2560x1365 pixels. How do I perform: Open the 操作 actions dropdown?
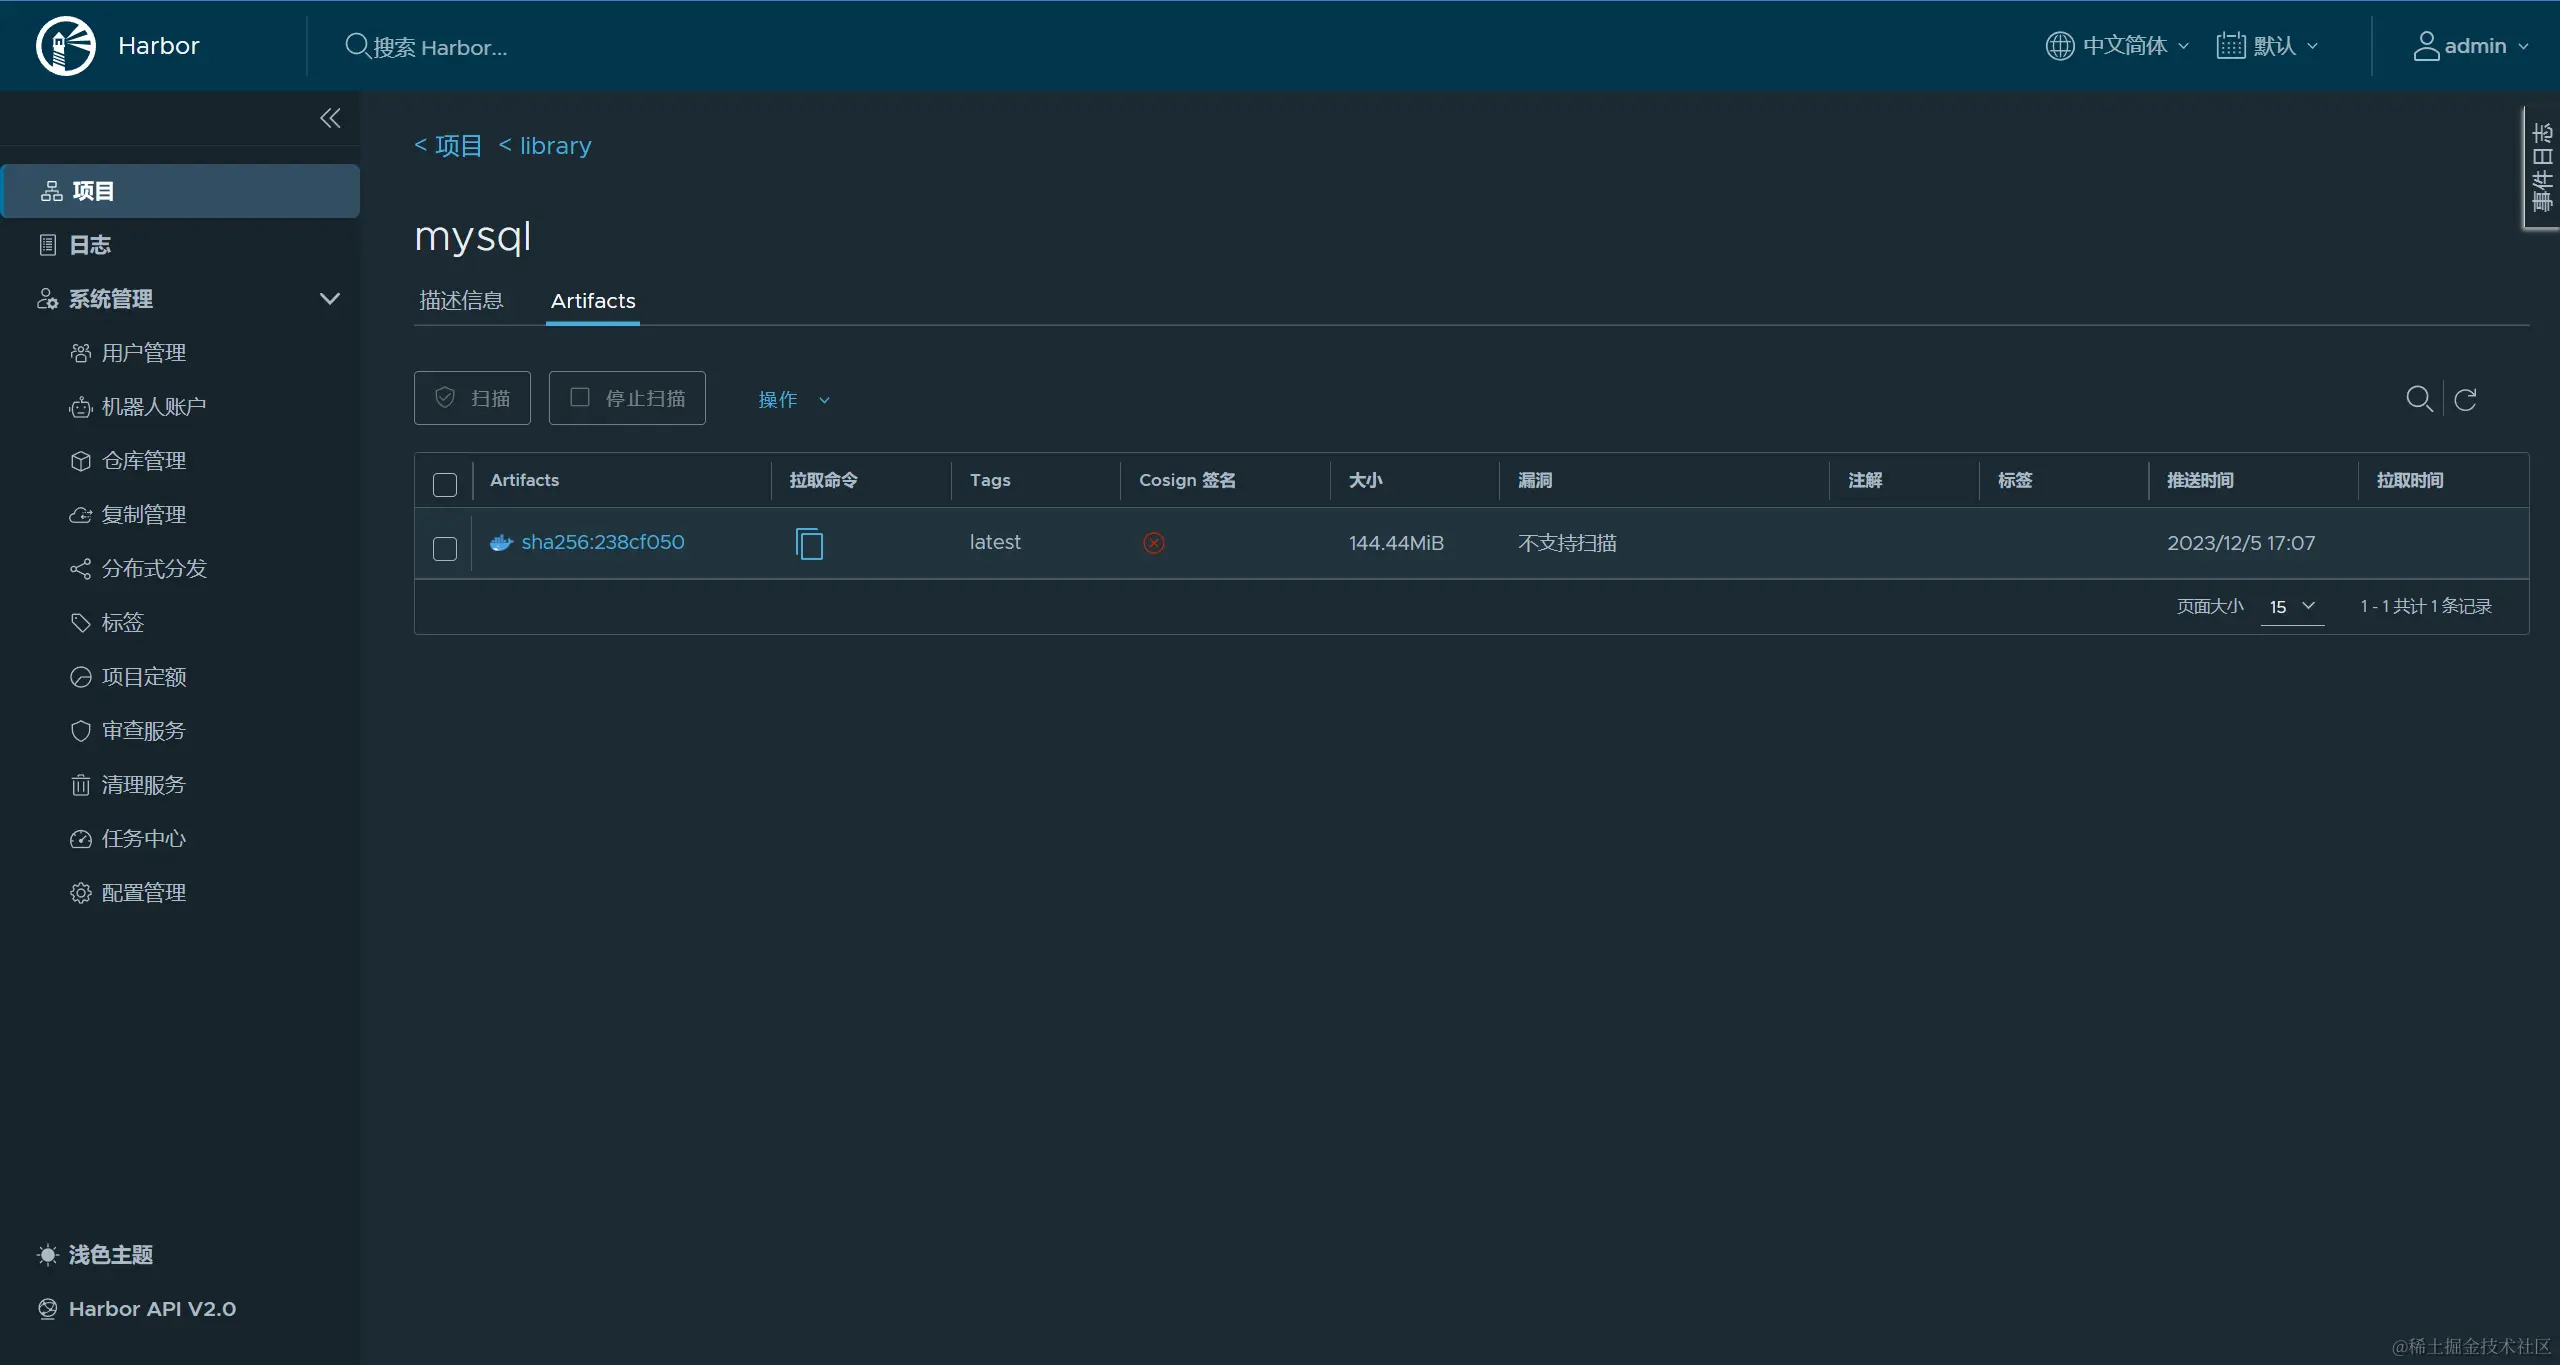(x=794, y=400)
